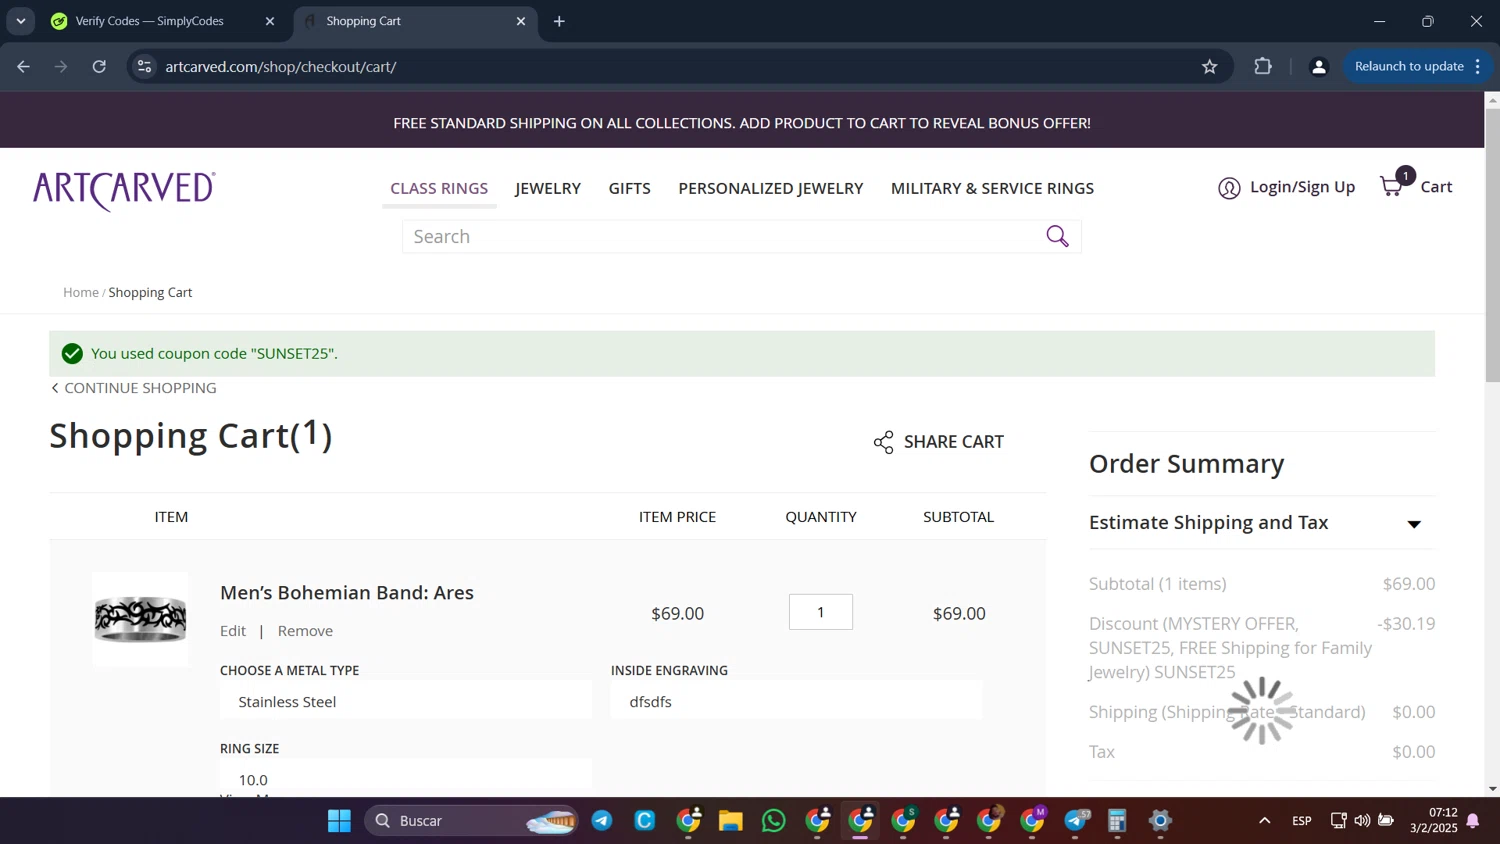The width and height of the screenshot is (1500, 844).
Task: Click the Home breadcrumb link
Action: [81, 292]
